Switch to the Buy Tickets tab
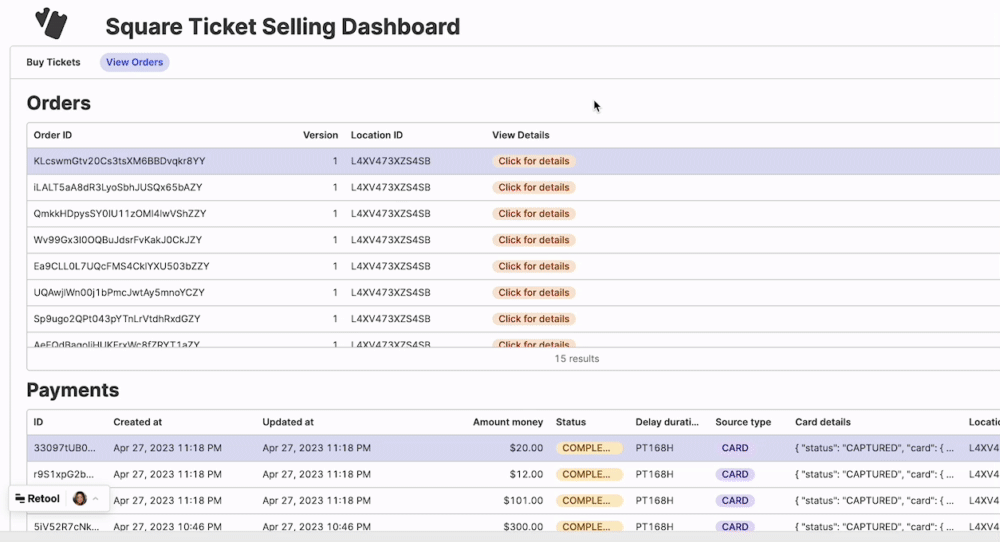 53,62
